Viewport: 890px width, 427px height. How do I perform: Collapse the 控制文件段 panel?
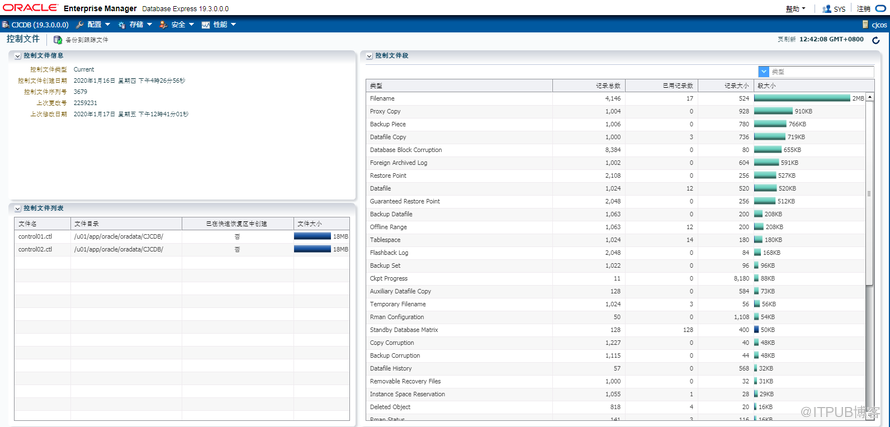coord(370,56)
